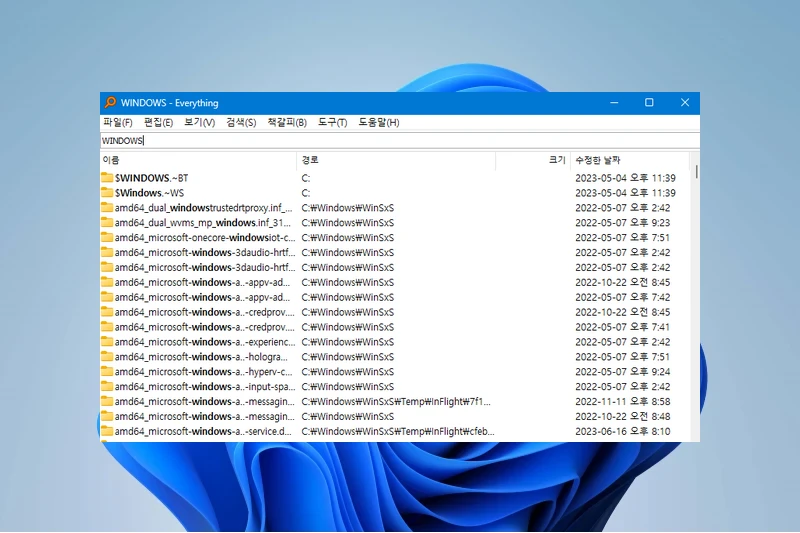Image resolution: width=800 pixels, height=533 pixels.
Task: Open the 검색(S) menu
Action: [241, 122]
